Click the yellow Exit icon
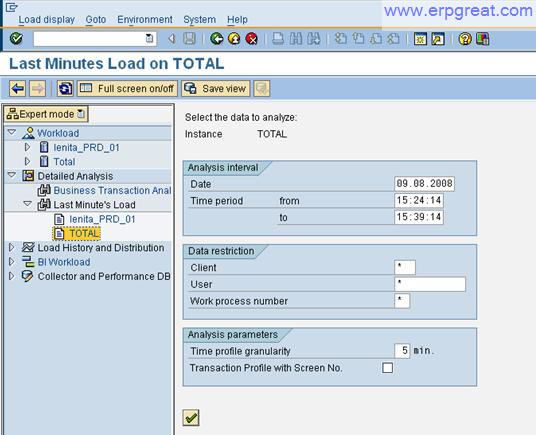536x435 pixels. tap(234, 39)
